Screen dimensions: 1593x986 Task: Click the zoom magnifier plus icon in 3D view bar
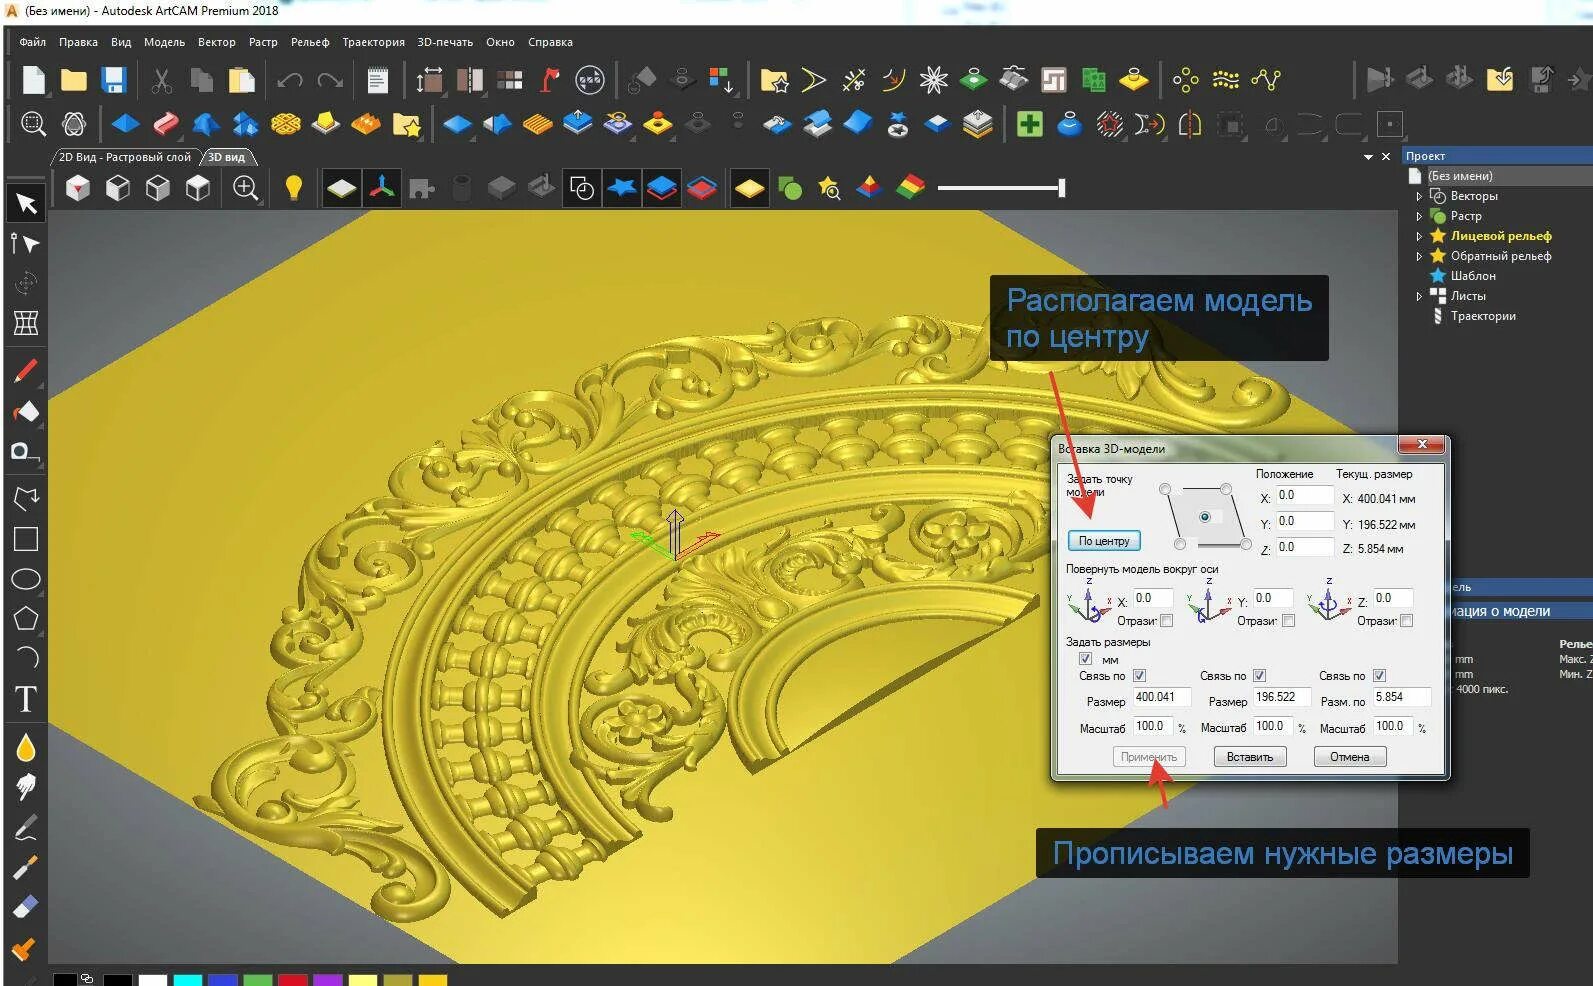coord(245,188)
